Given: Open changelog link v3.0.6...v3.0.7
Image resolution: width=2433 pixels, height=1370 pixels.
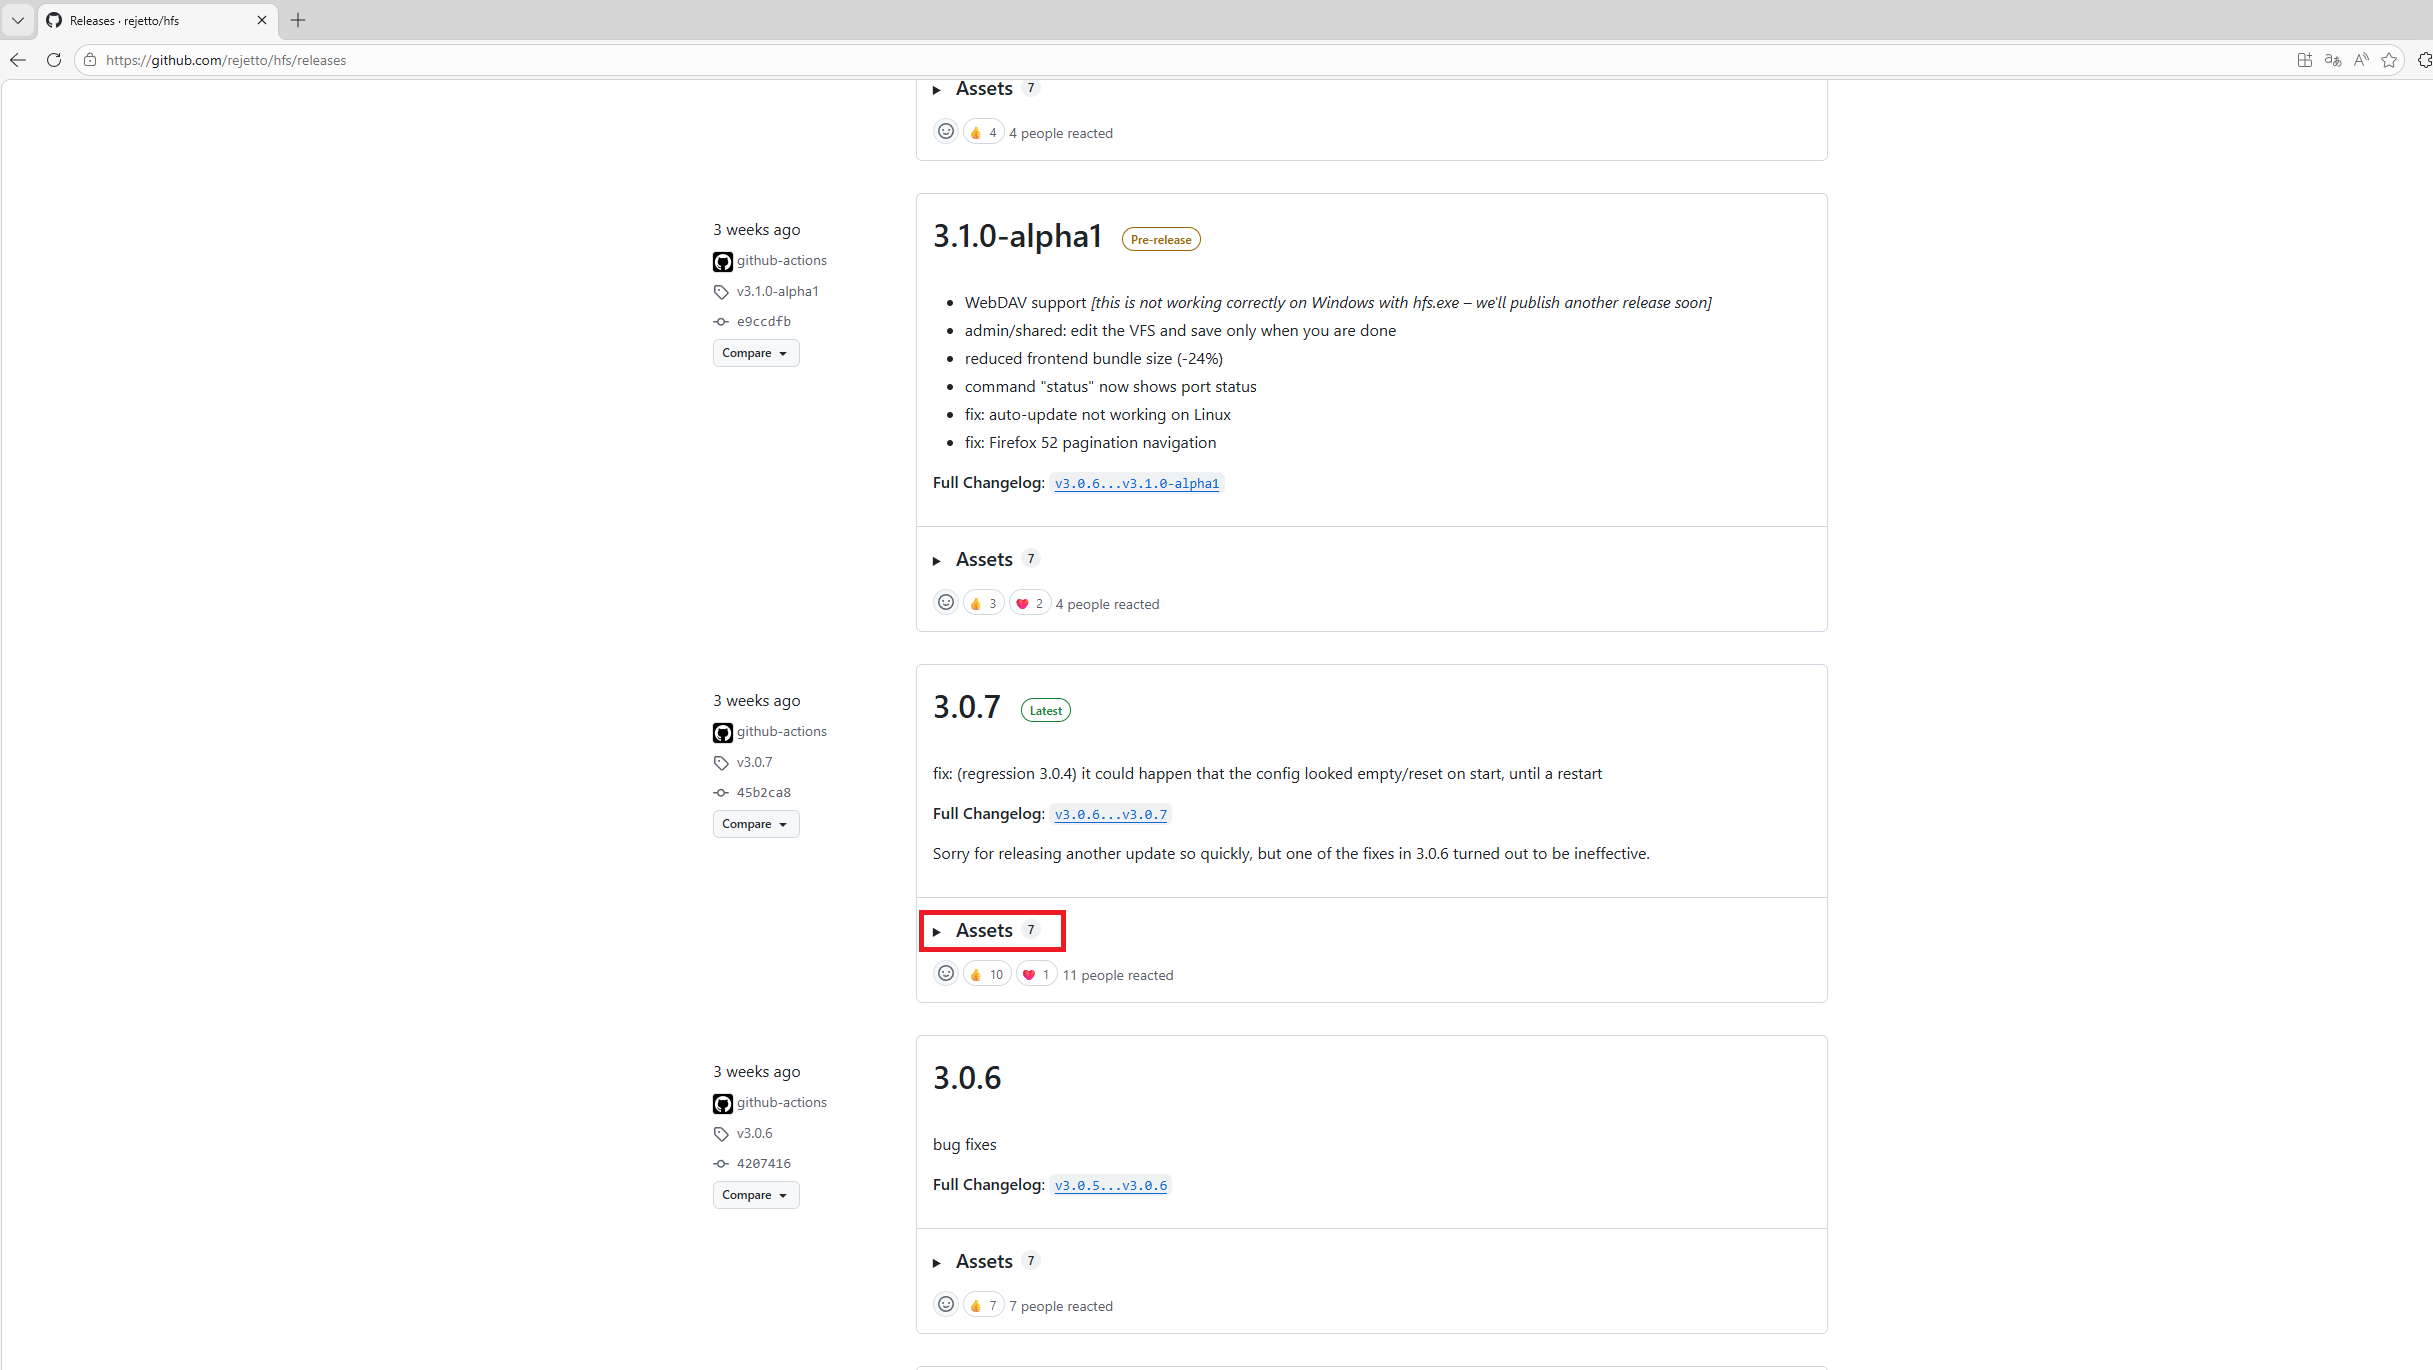Looking at the screenshot, I should [1110, 815].
